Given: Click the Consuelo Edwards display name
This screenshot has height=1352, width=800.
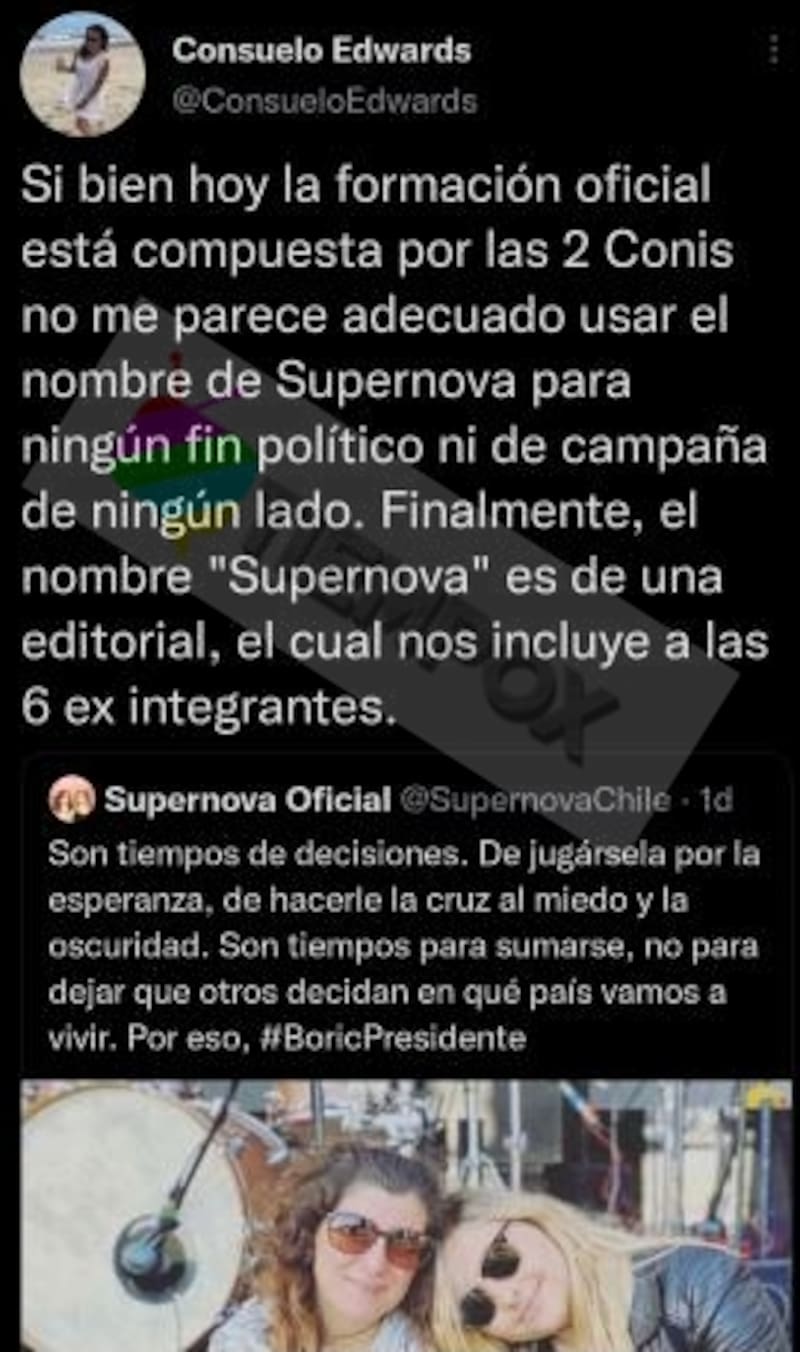Looking at the screenshot, I should click(x=321, y=51).
